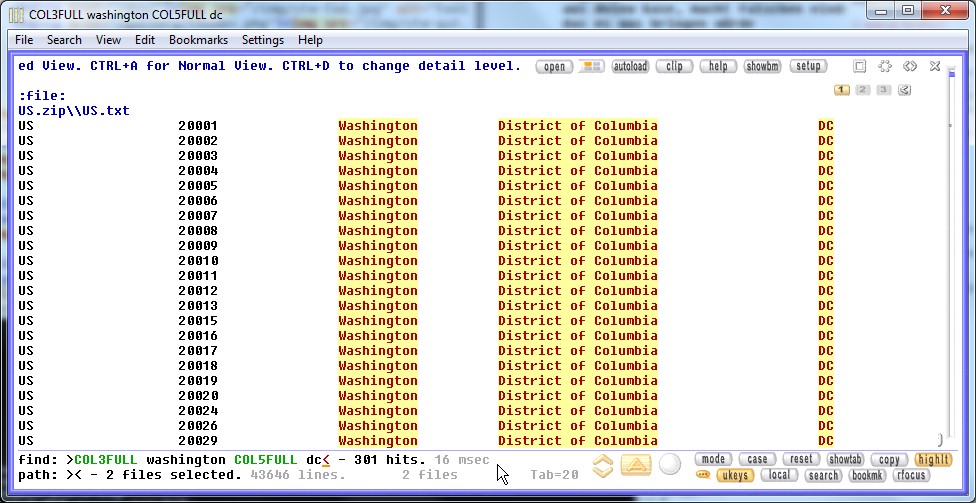976x503 pixels.
Task: Toggle the highlt highlight option
Action: click(933, 459)
